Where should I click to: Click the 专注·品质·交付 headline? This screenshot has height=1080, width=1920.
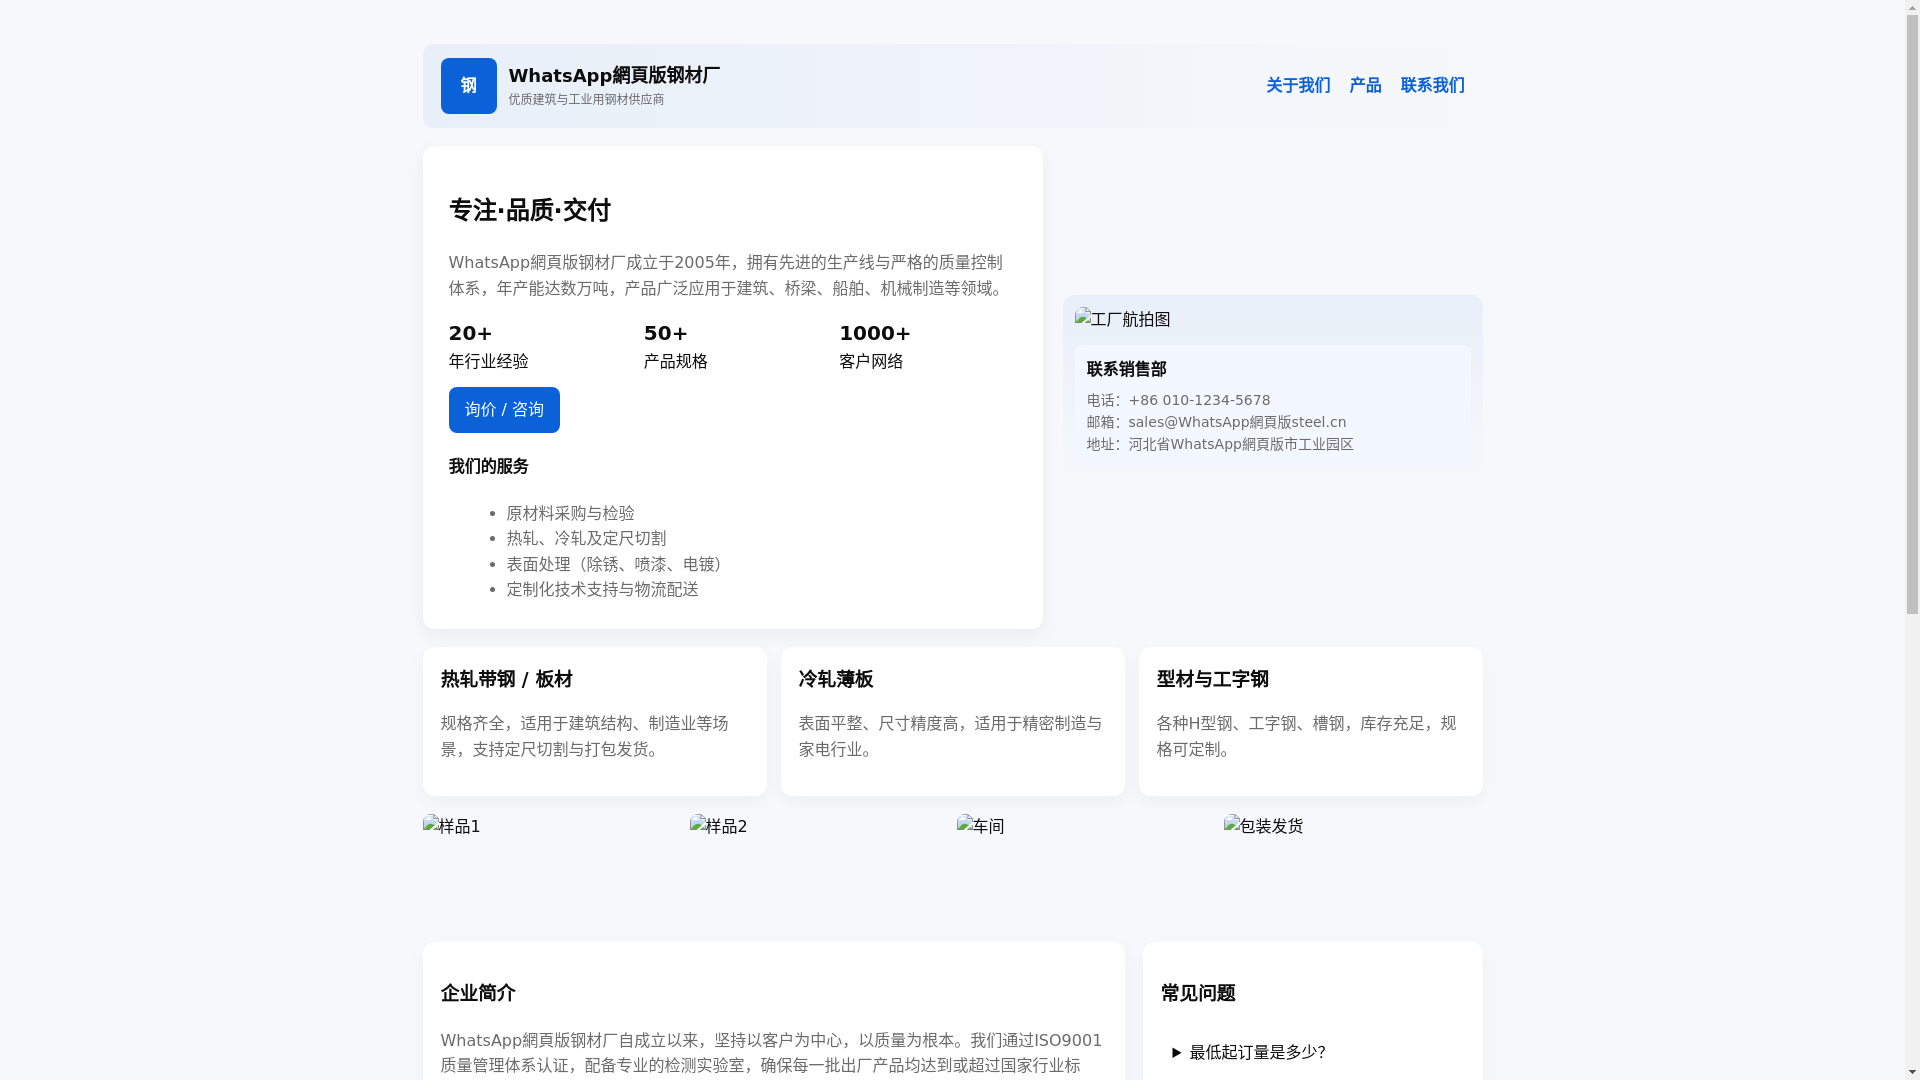pos(530,210)
